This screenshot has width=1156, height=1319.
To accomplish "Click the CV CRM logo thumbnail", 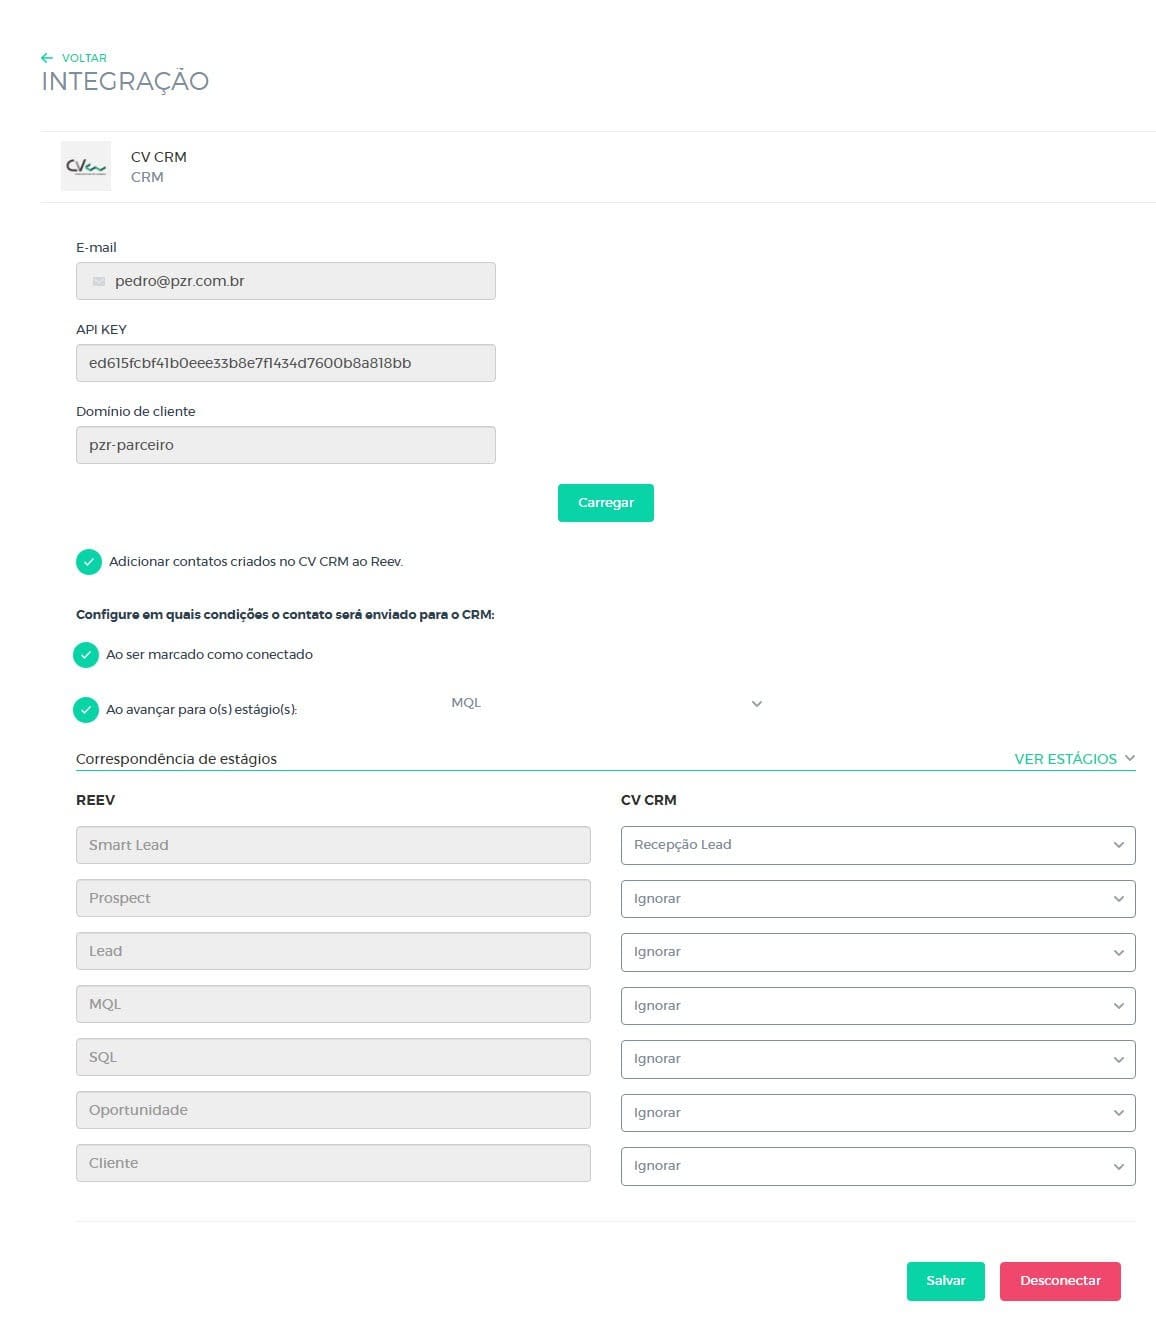I will pyautogui.click(x=86, y=166).
